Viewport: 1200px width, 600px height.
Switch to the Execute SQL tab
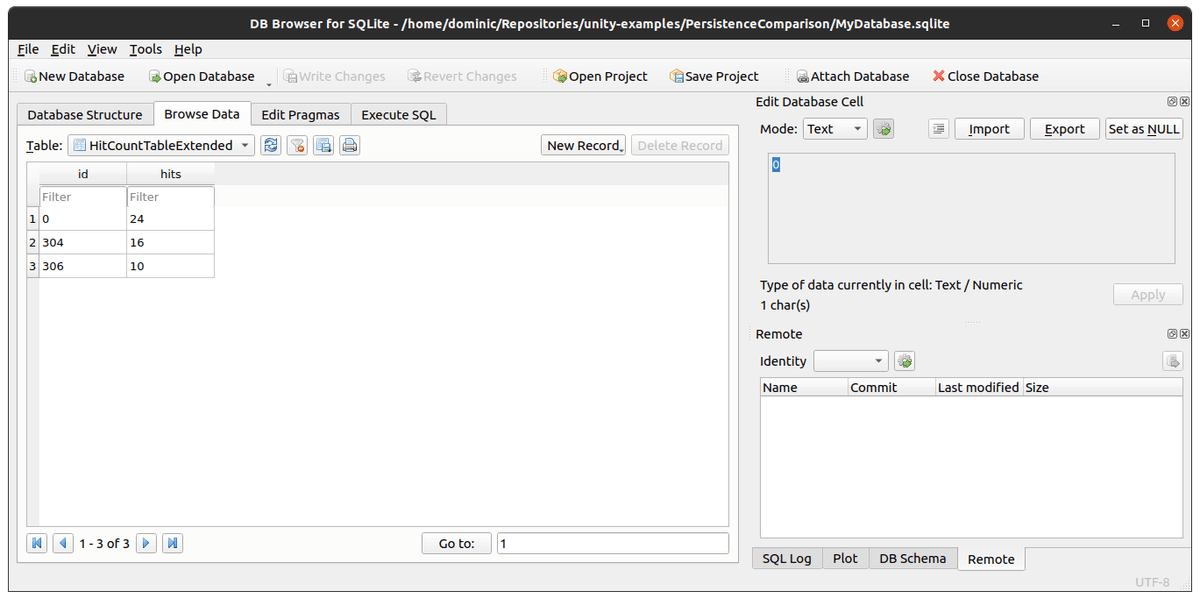tap(399, 114)
